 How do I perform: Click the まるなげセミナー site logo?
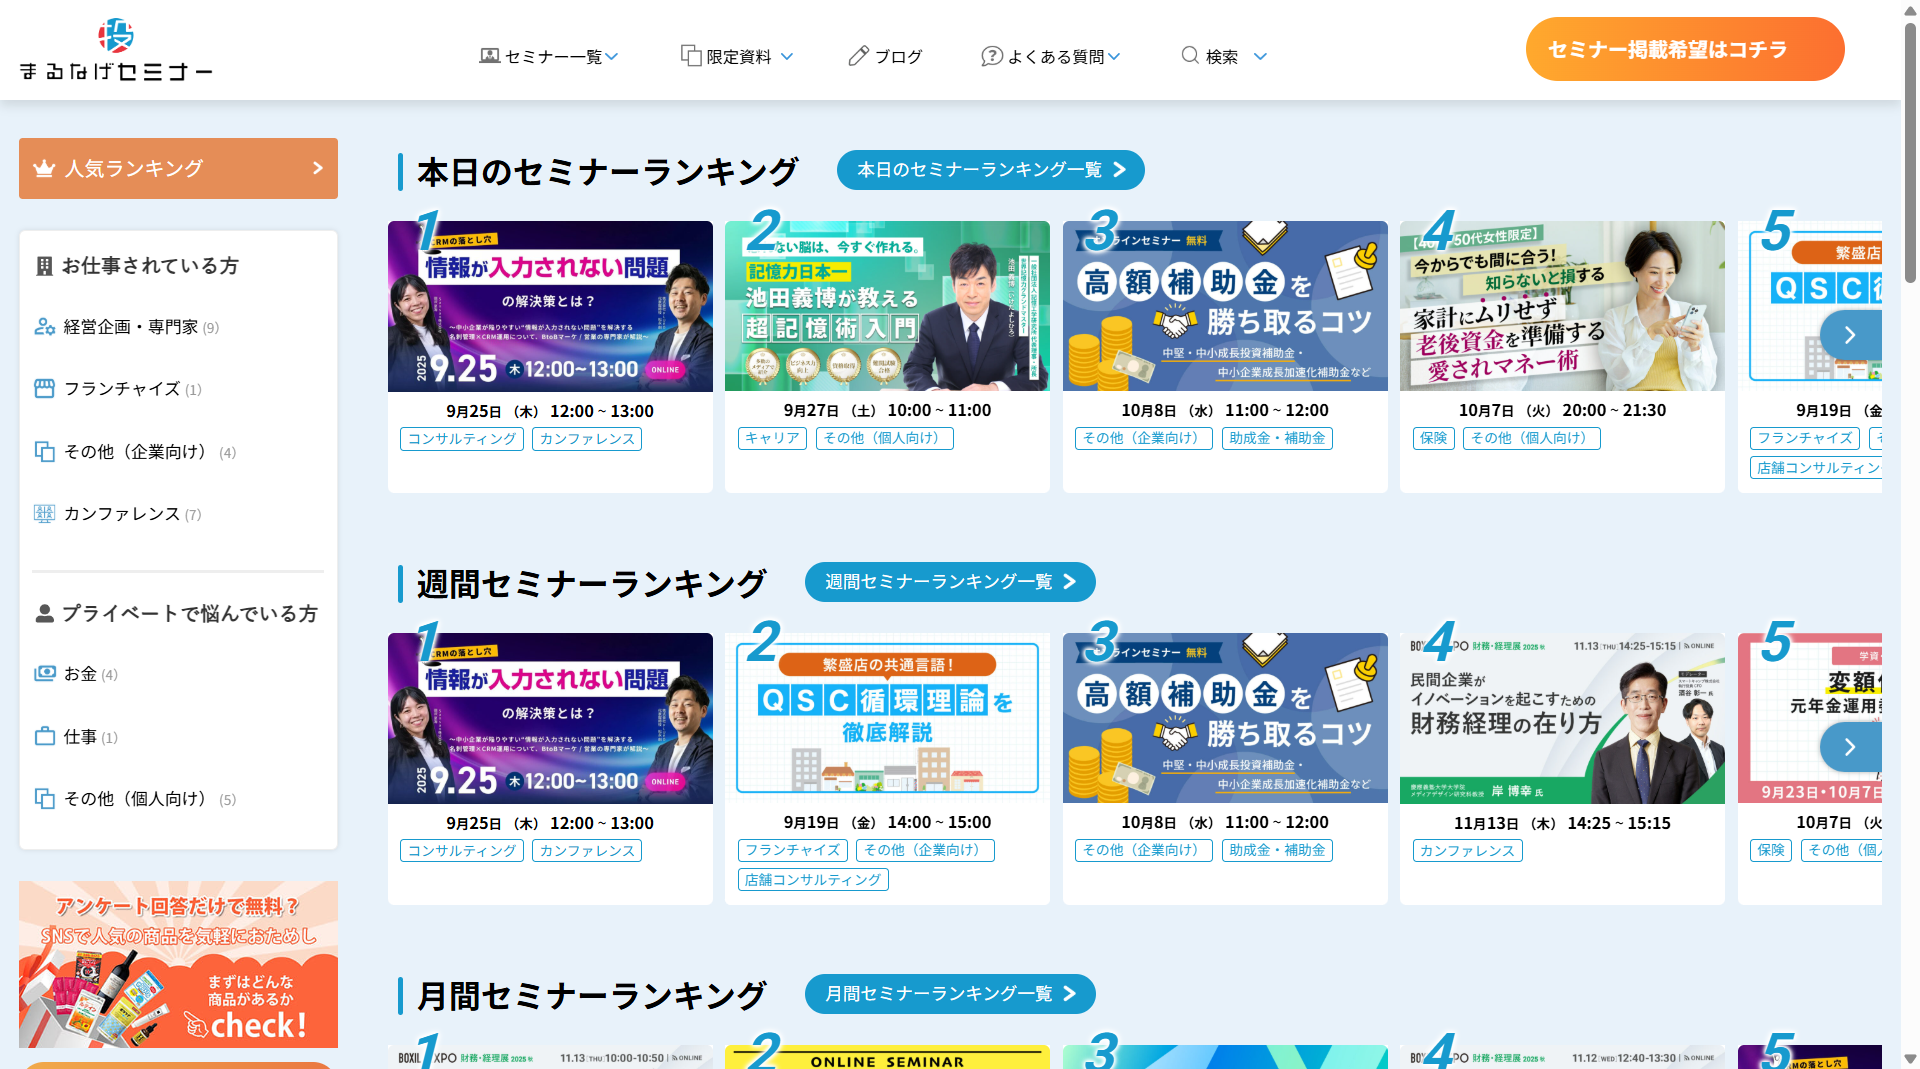coord(116,50)
